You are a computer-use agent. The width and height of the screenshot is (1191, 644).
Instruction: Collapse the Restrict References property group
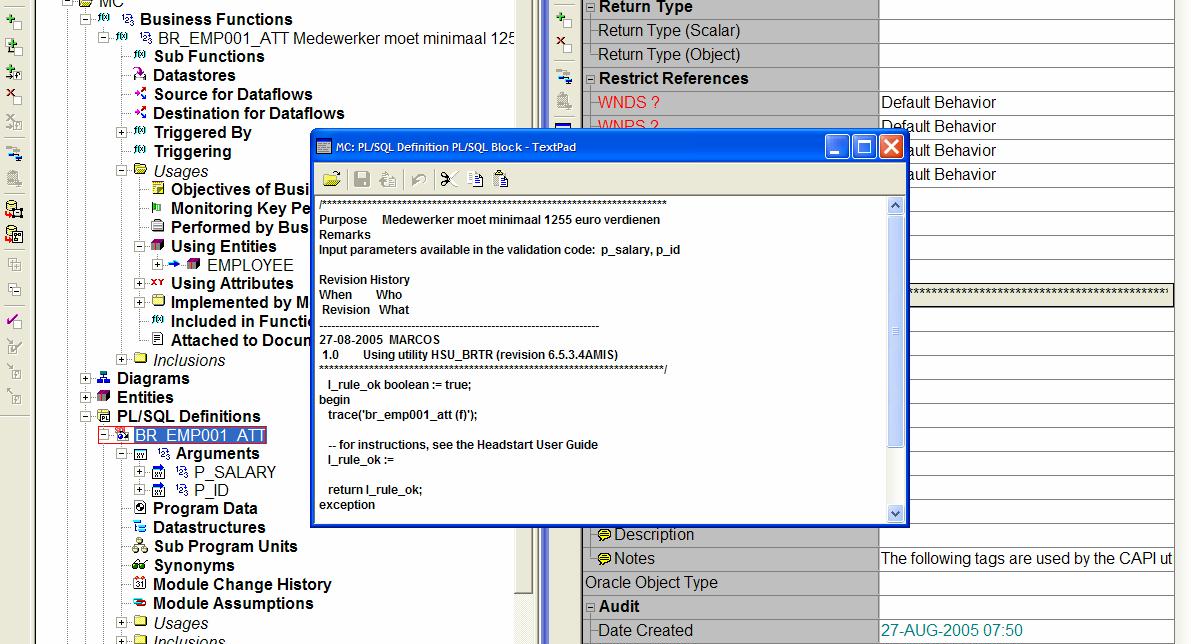pos(590,79)
